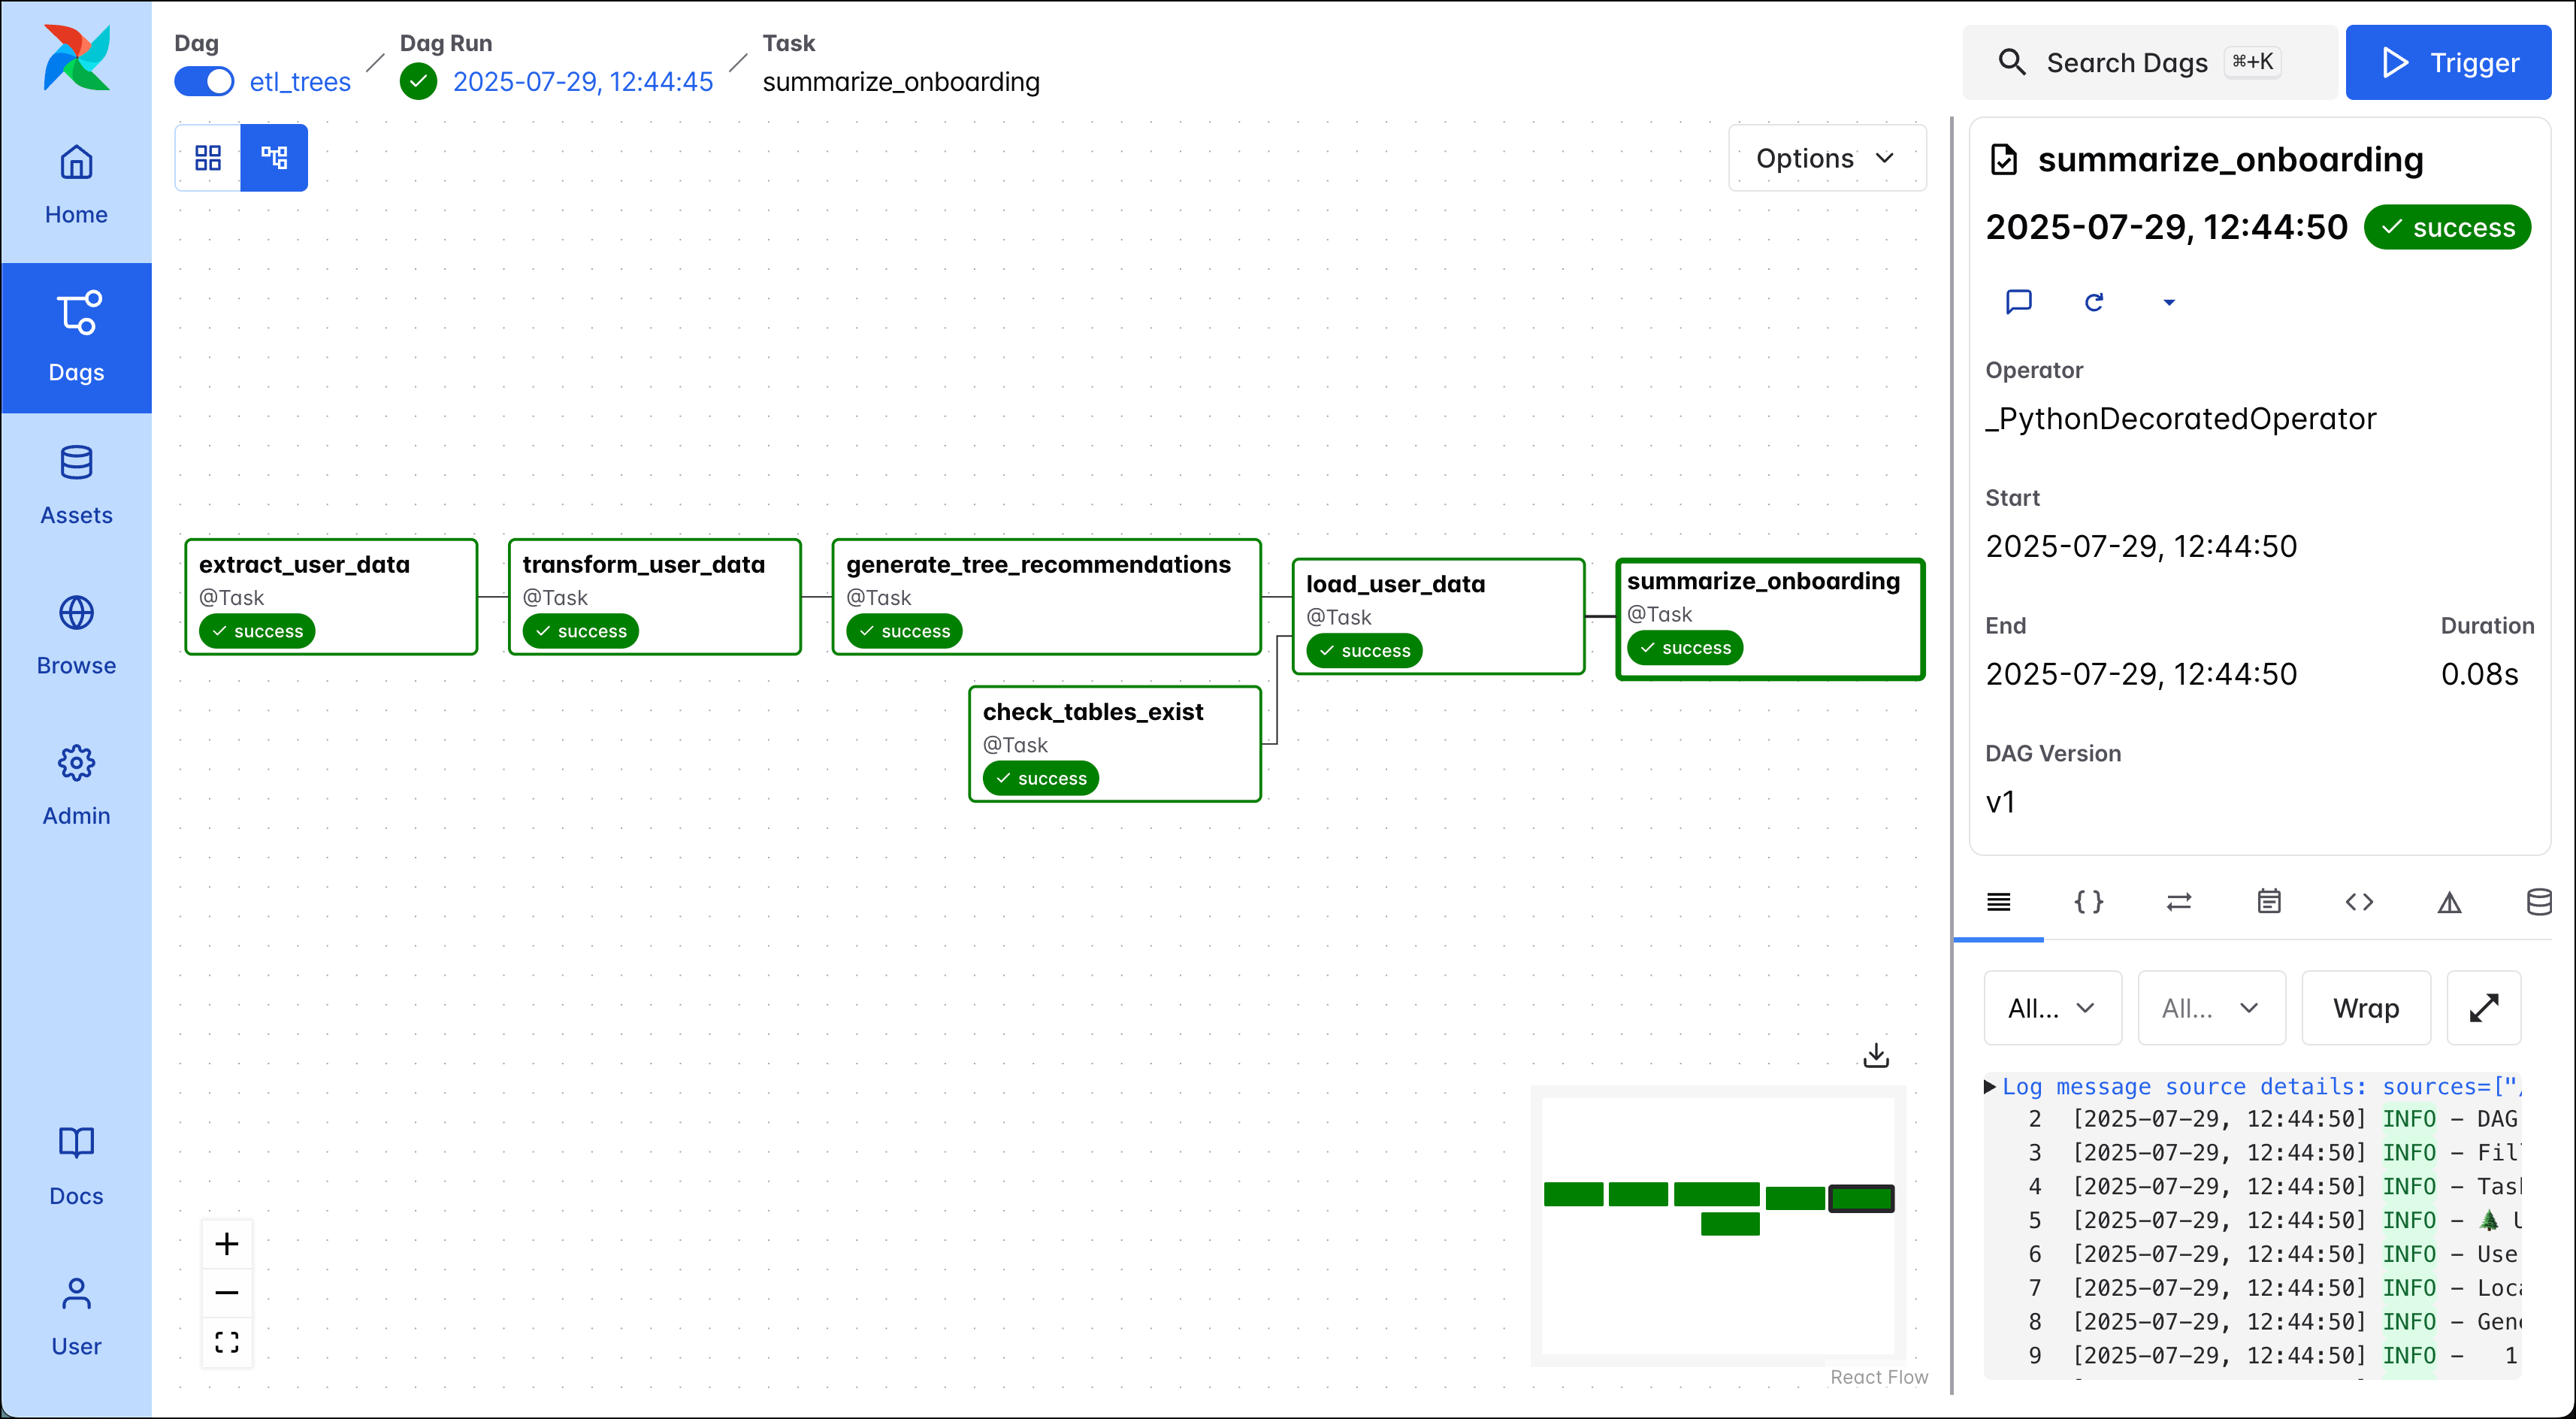
Task: Open the Browse section
Action: click(76, 635)
